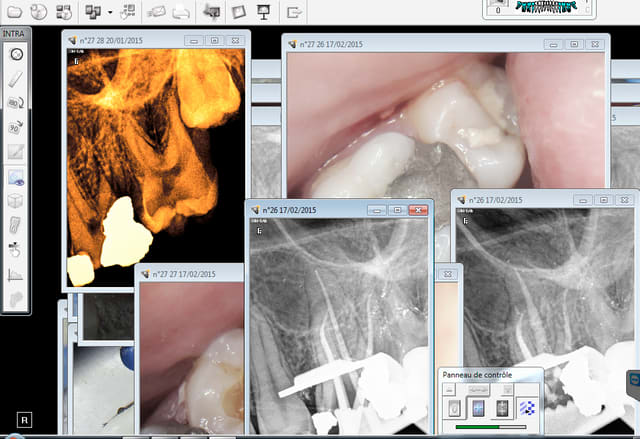
Task: Toggle the middle blue X-ray sensor mode
Action: point(477,408)
